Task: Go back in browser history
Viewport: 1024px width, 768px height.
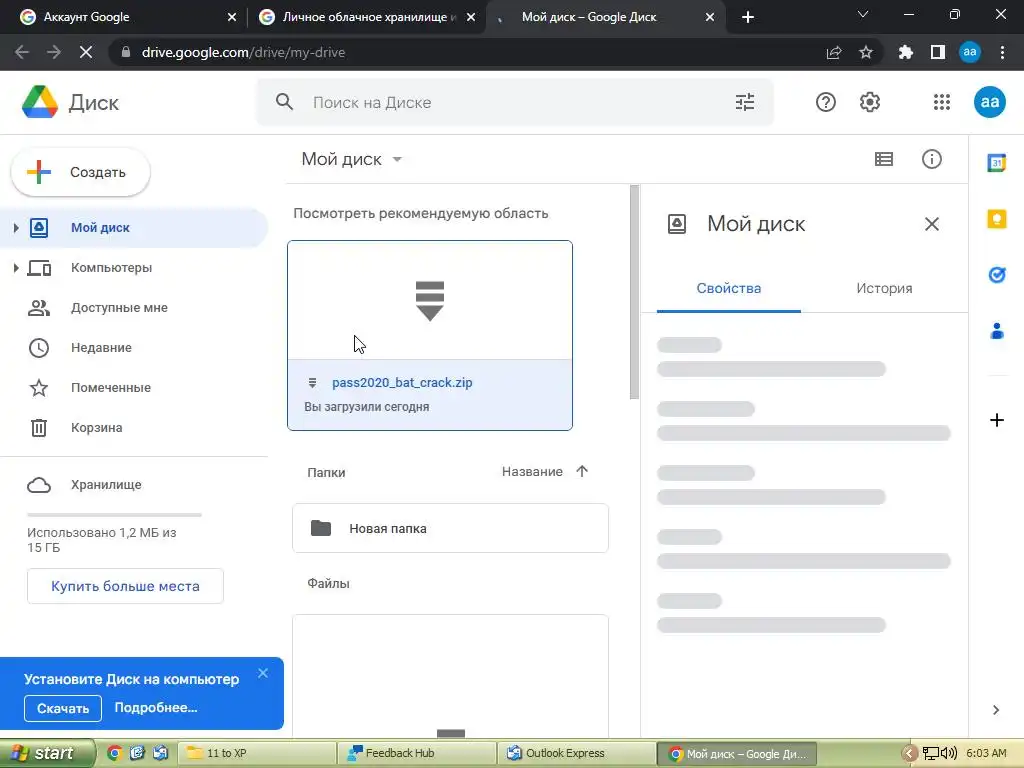Action: pyautogui.click(x=22, y=52)
